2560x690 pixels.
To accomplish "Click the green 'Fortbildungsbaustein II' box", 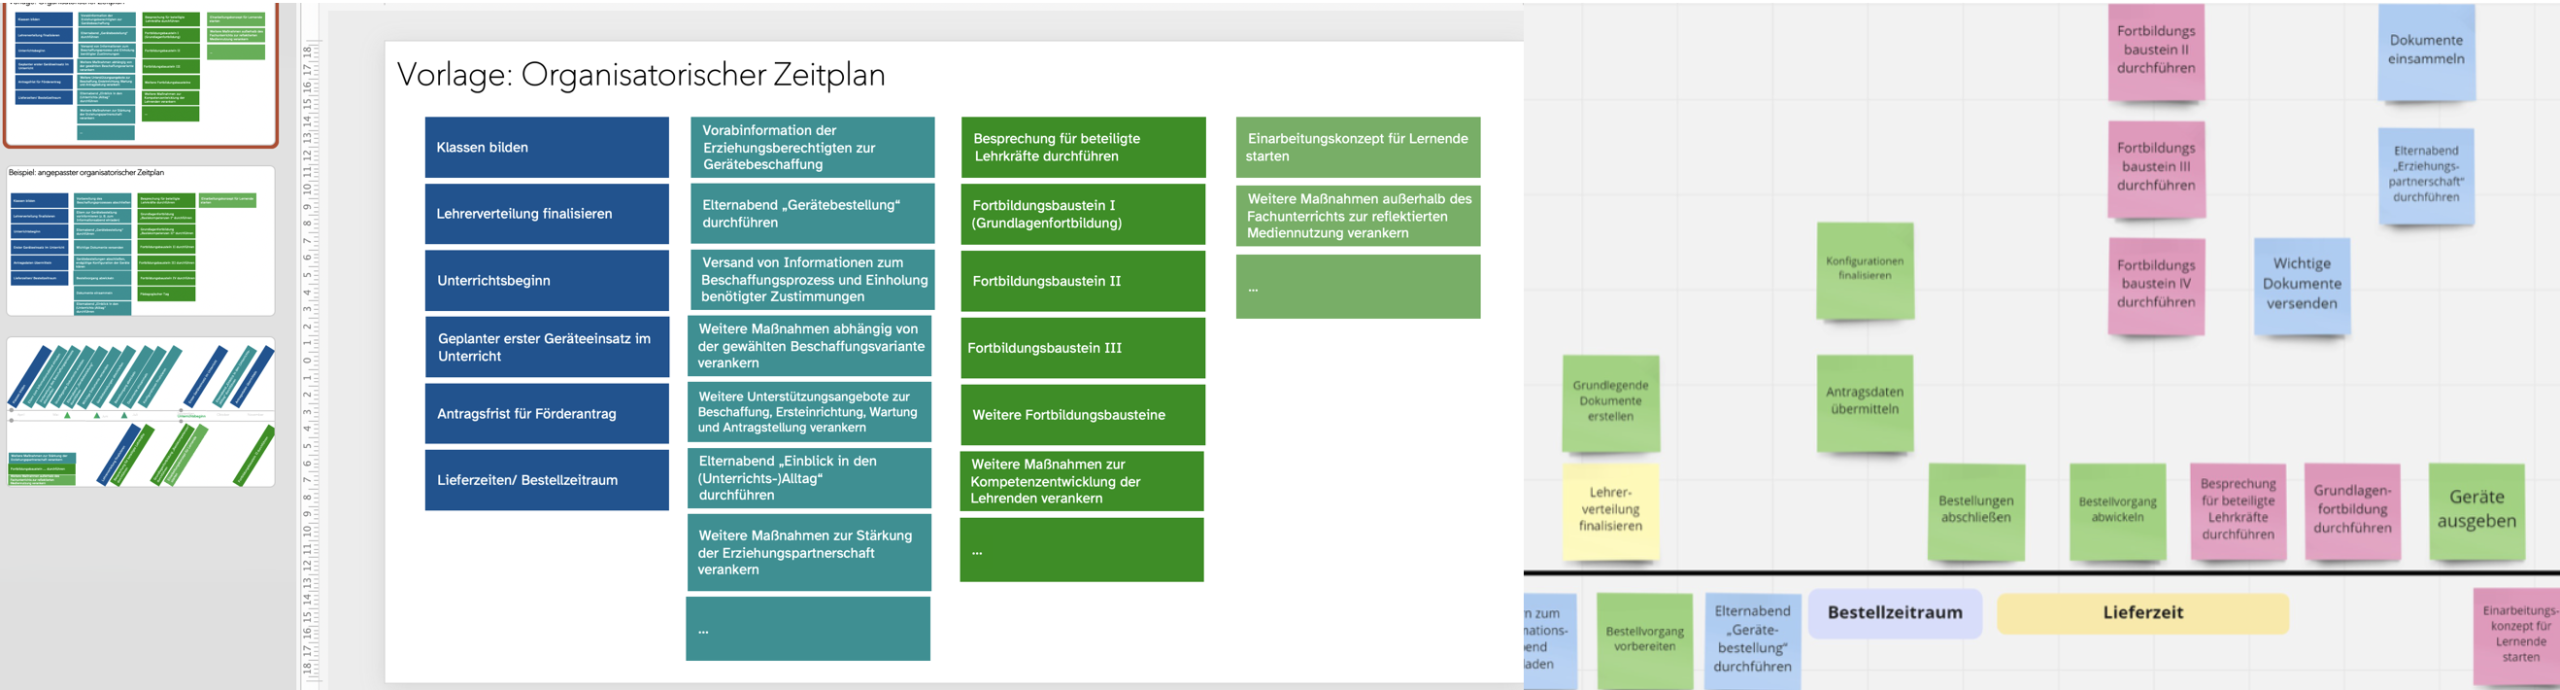I will pyautogui.click(x=1082, y=281).
